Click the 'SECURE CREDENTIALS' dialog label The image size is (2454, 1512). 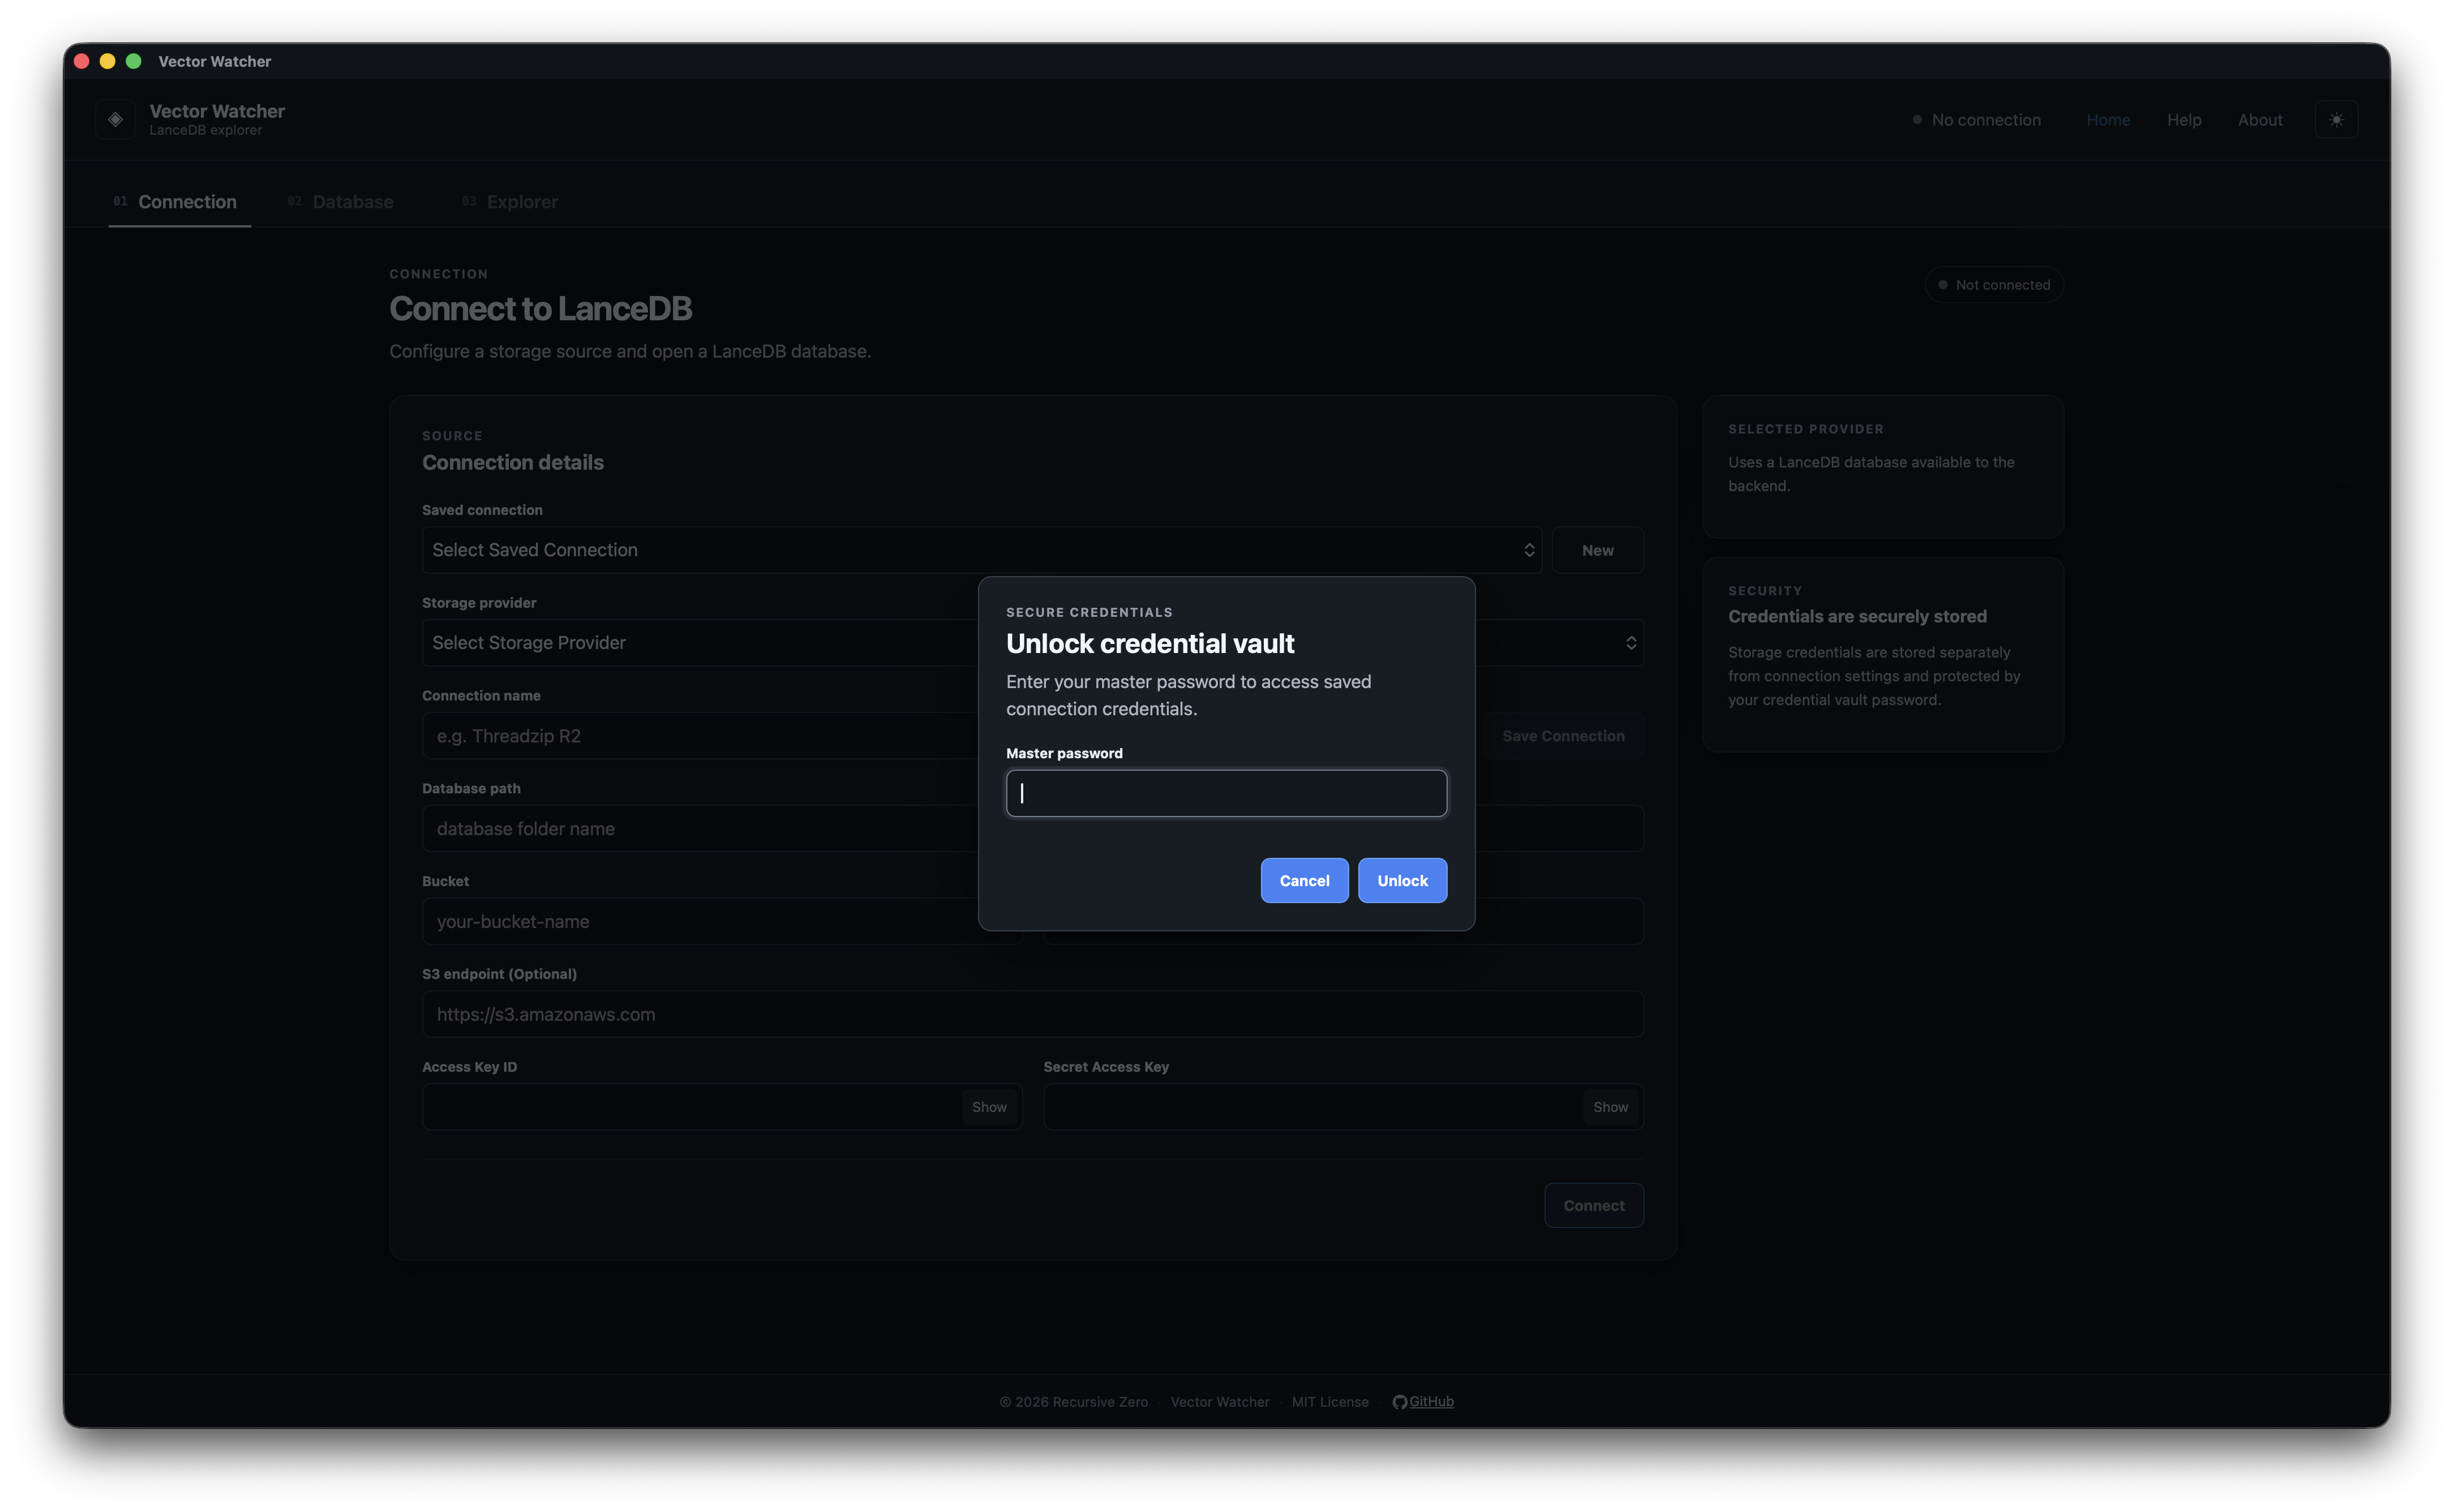point(1089,613)
